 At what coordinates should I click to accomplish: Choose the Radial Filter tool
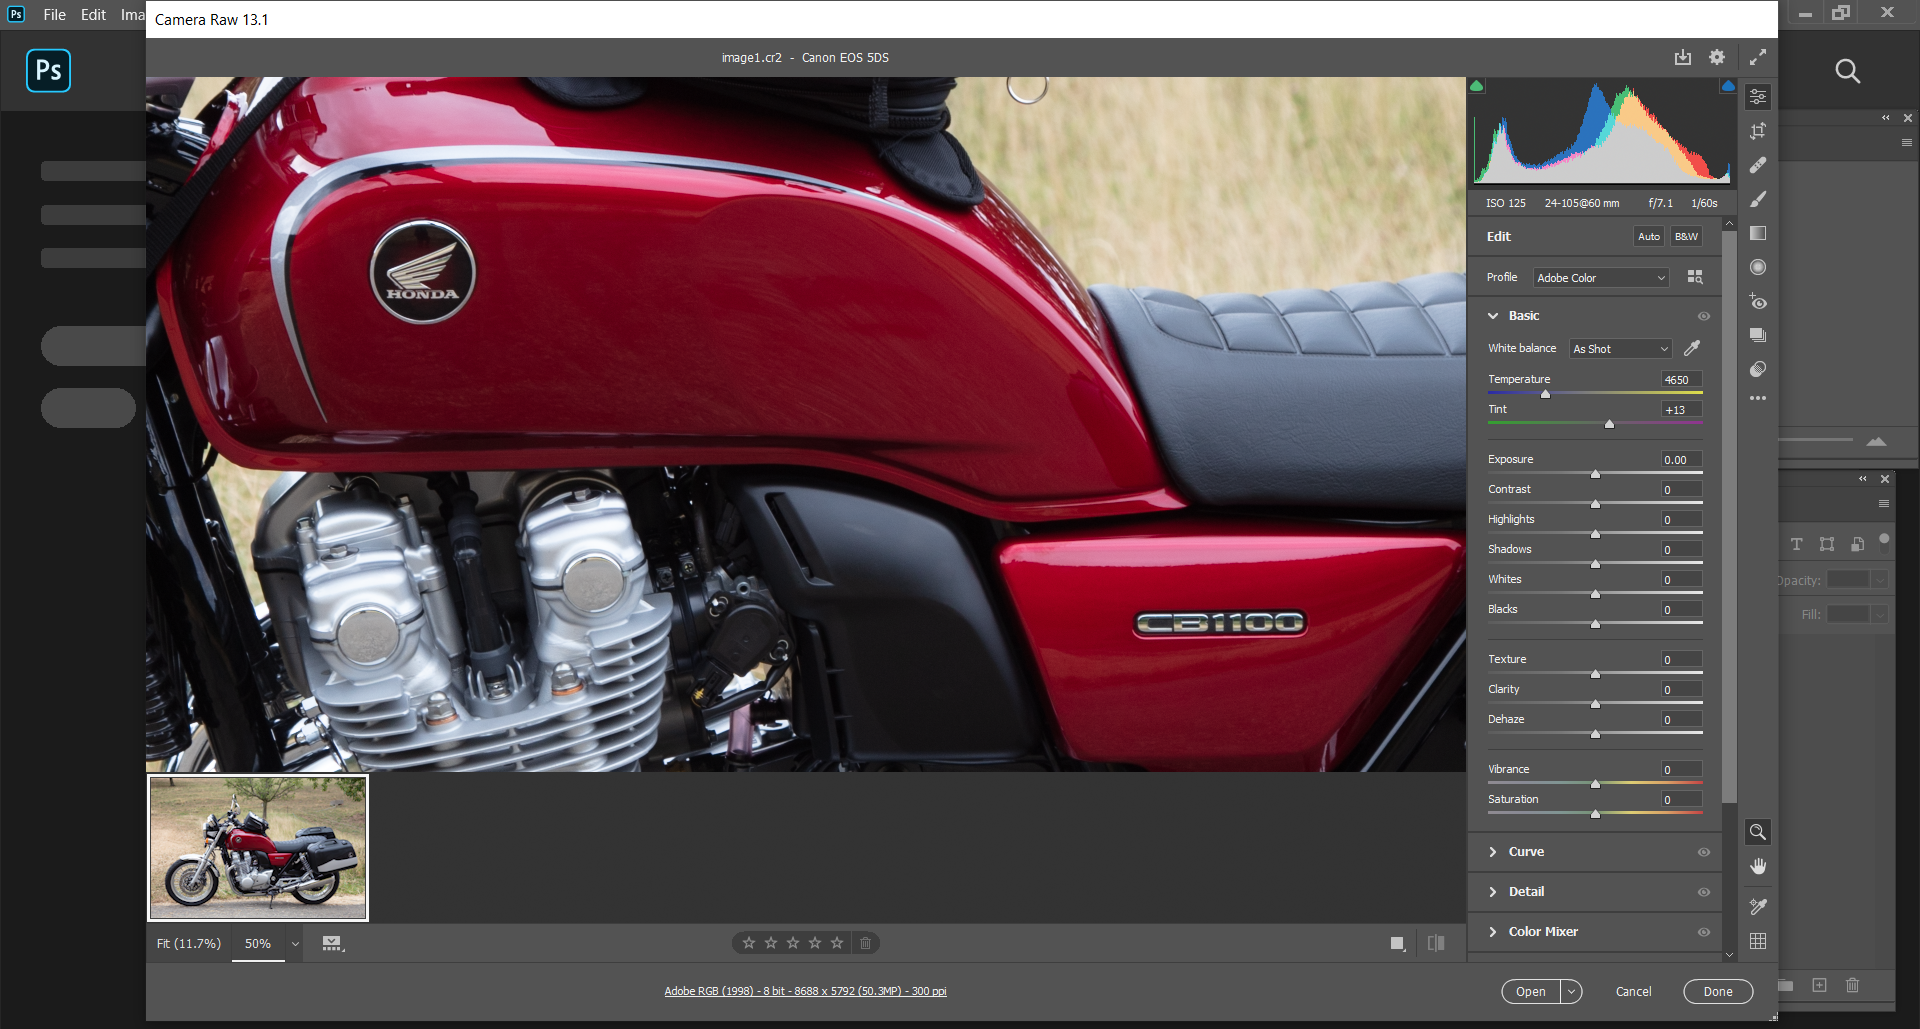tap(1758, 267)
